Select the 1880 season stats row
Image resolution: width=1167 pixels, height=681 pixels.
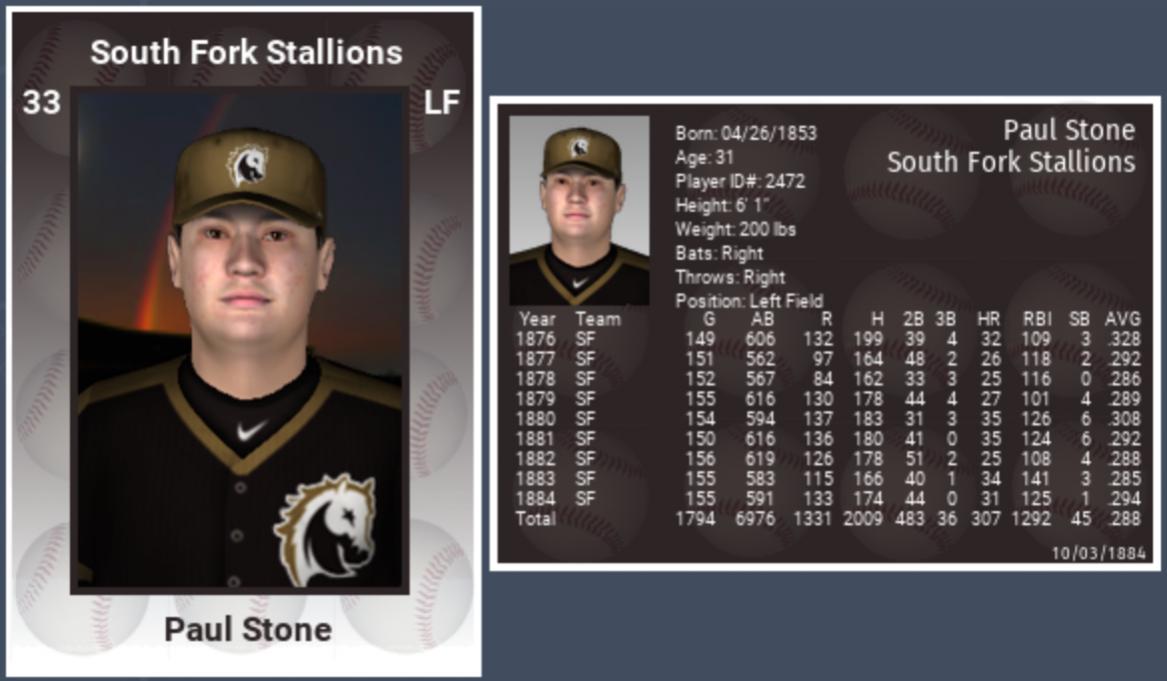tap(827, 419)
